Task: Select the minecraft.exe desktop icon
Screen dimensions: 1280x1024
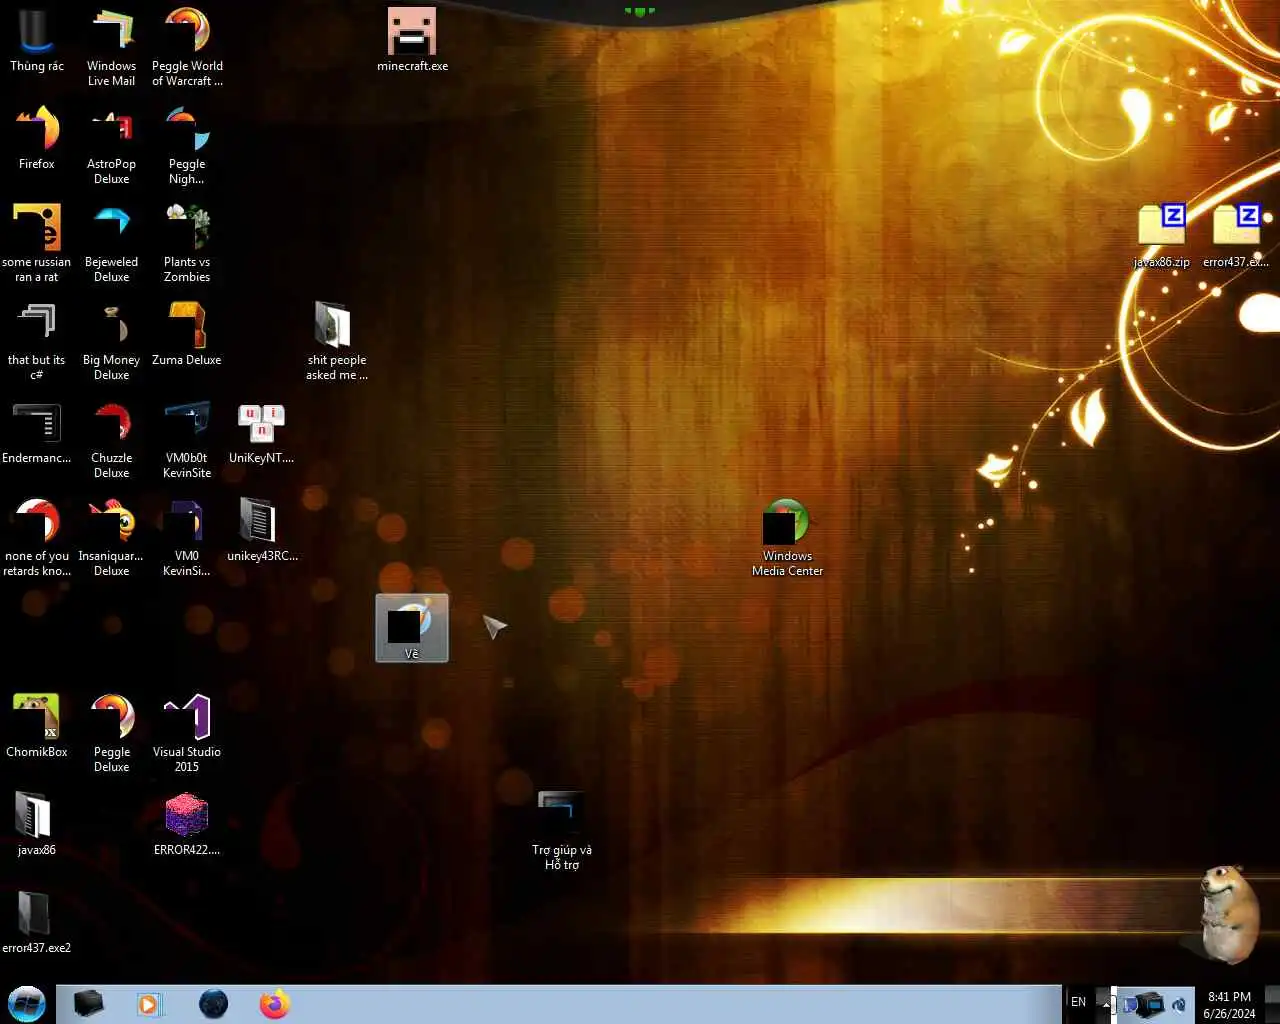Action: (x=412, y=41)
